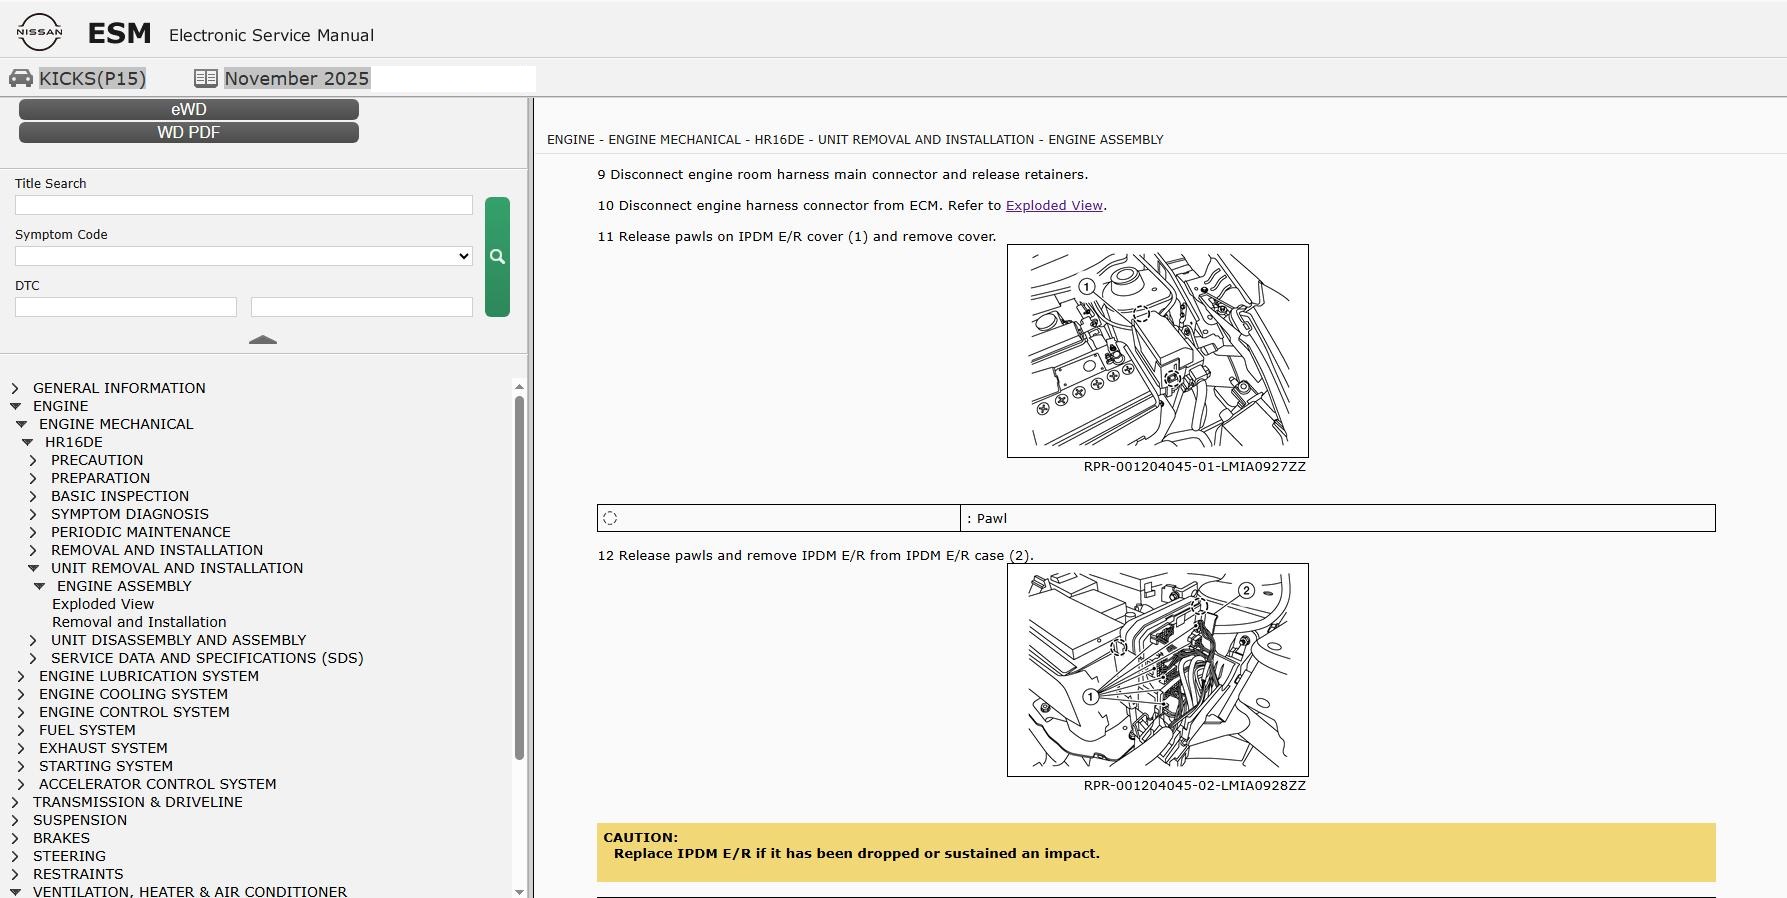Open the Symptom Code dropdown
The height and width of the screenshot is (898, 1787).
pyautogui.click(x=244, y=256)
